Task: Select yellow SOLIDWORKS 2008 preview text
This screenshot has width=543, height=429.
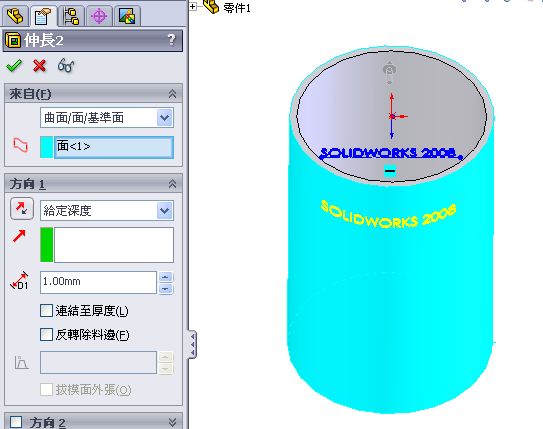Action: 388,215
